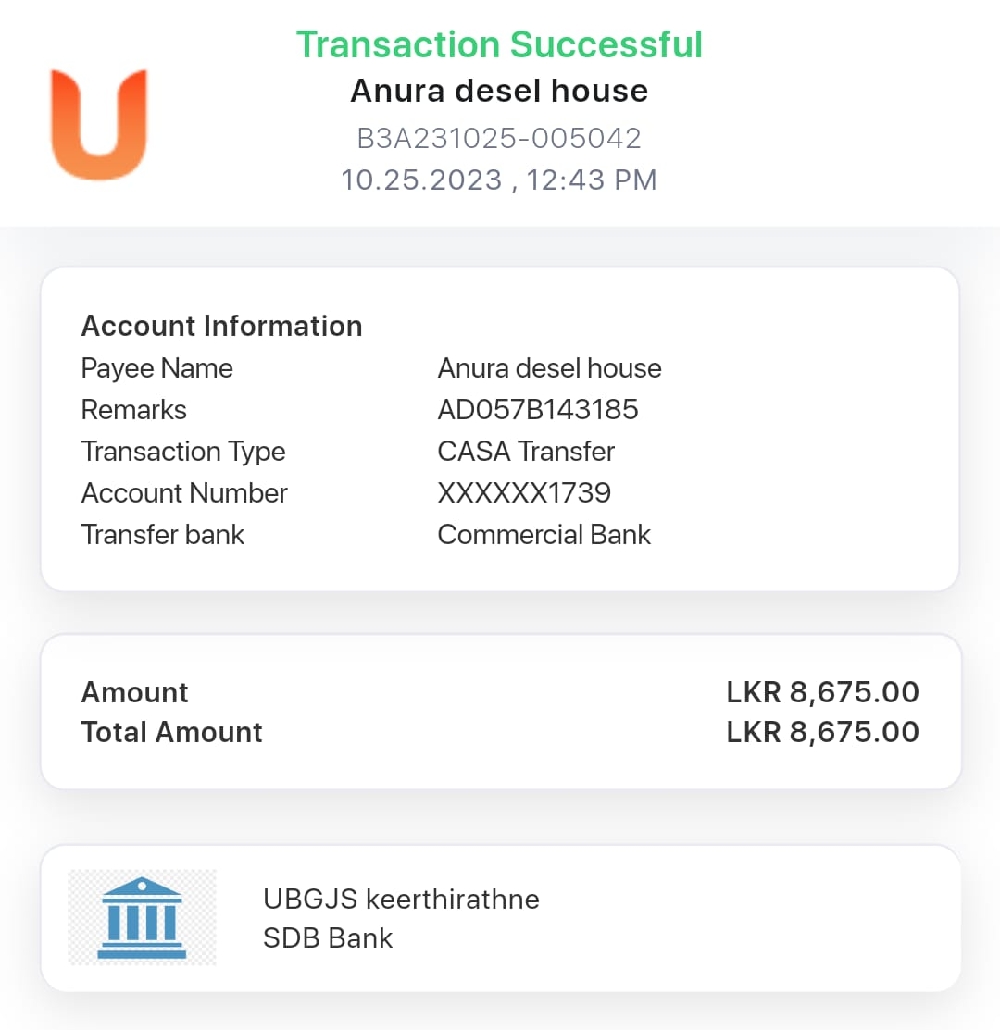1000x1030 pixels.
Task: Select the Anura desel house title
Action: (499, 91)
